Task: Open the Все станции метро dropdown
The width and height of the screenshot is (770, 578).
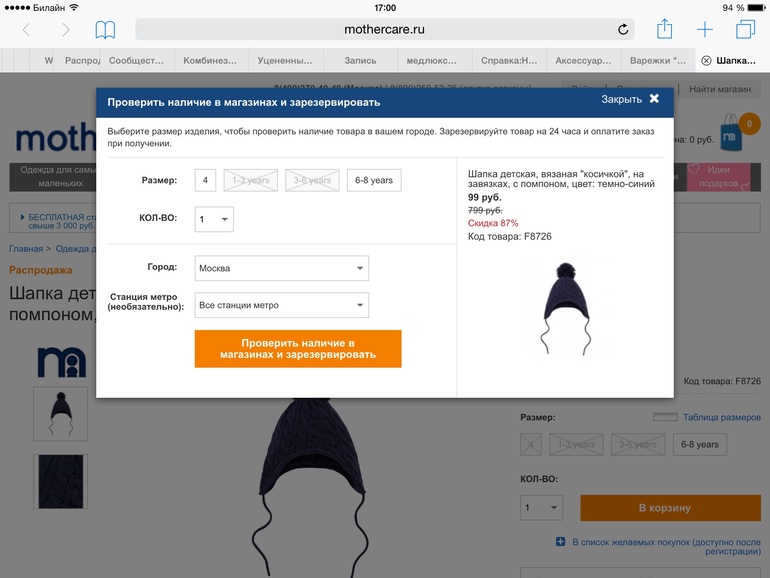Action: pos(282,305)
